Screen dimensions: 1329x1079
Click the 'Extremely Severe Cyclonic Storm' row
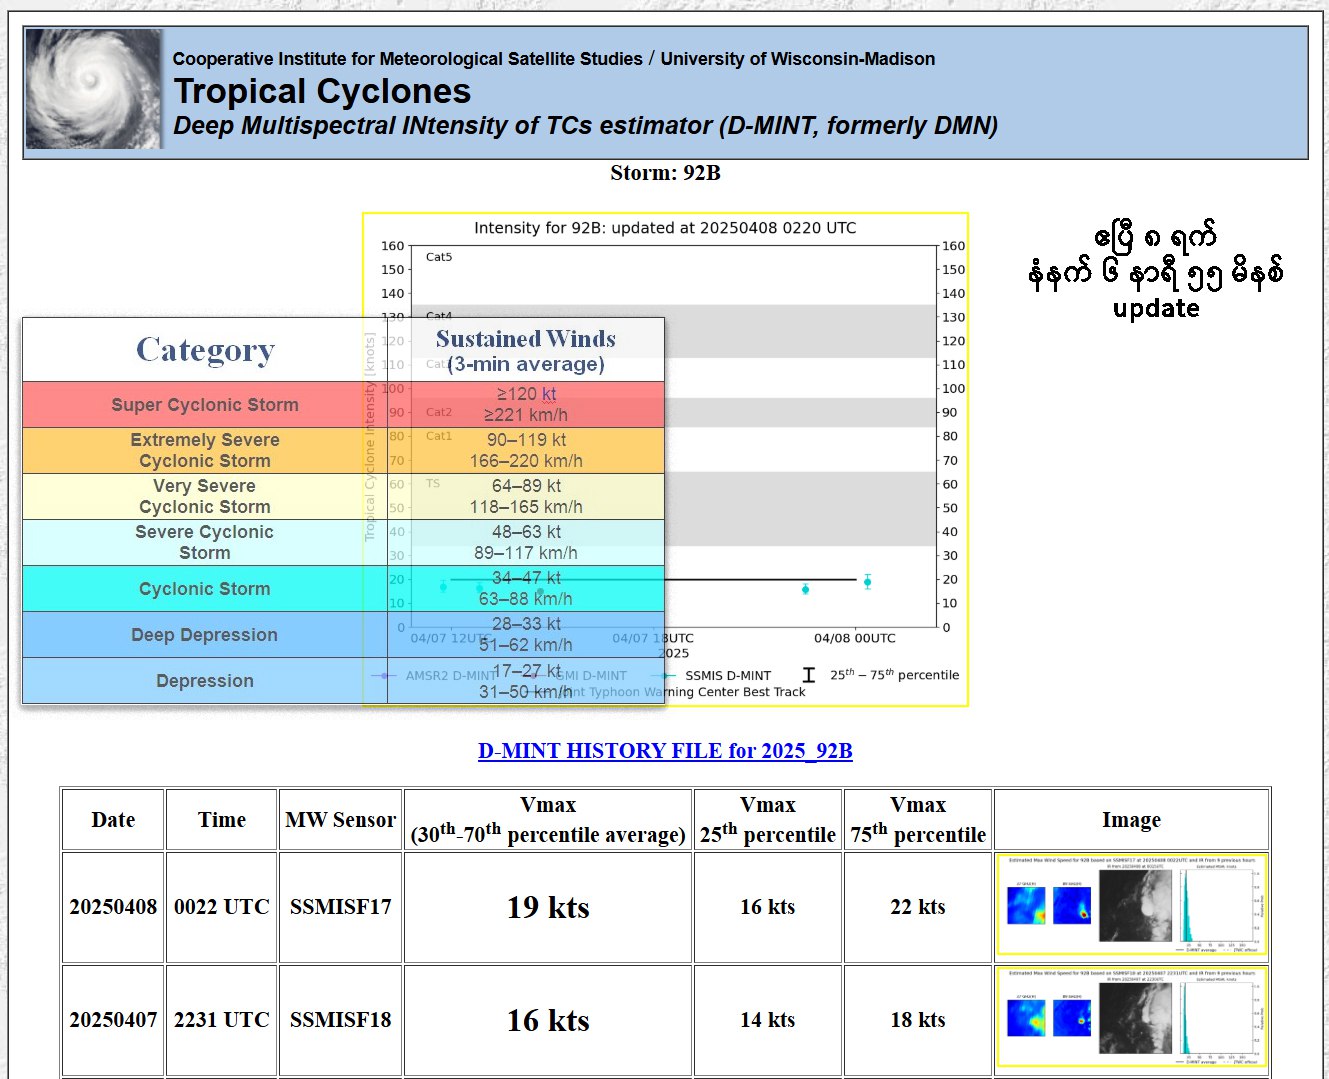click(343, 451)
